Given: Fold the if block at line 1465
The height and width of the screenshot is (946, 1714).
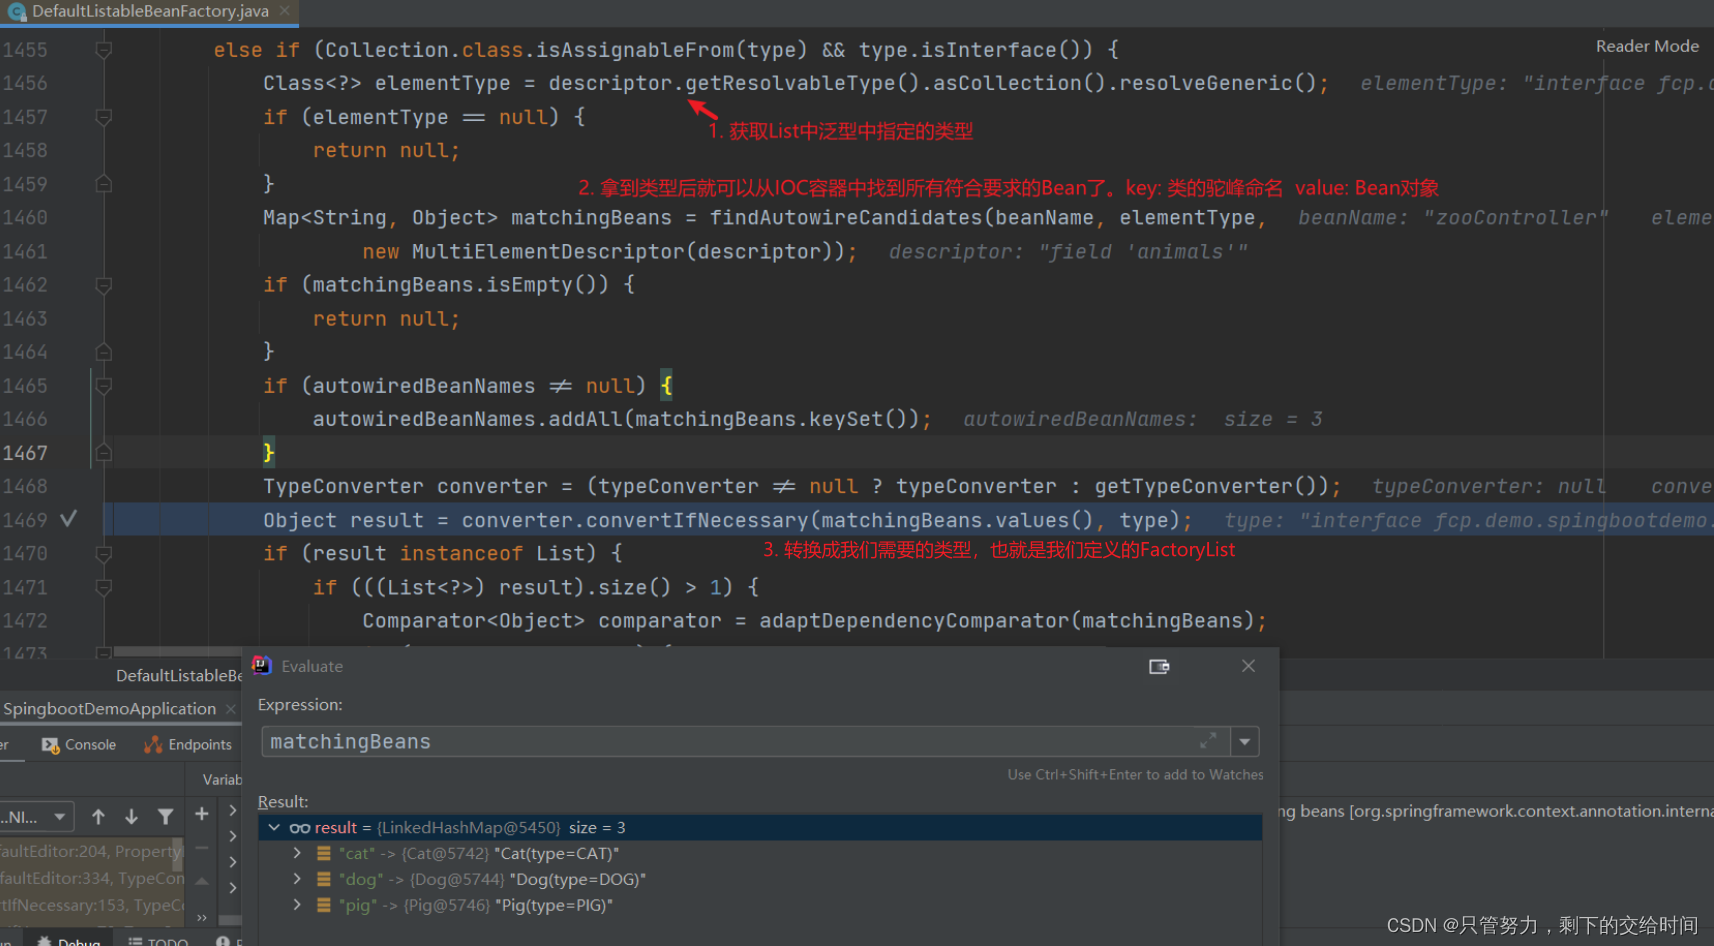Looking at the screenshot, I should click(x=103, y=386).
